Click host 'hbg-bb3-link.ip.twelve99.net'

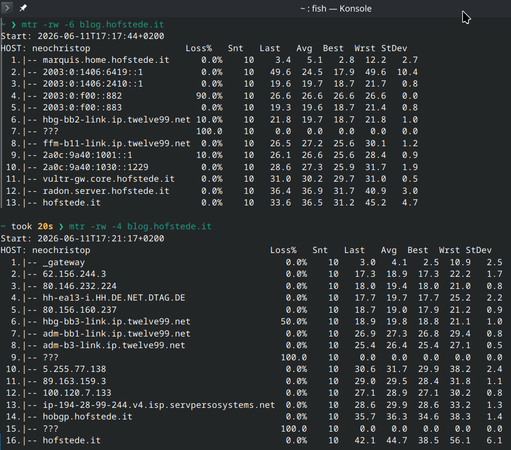coord(116,322)
